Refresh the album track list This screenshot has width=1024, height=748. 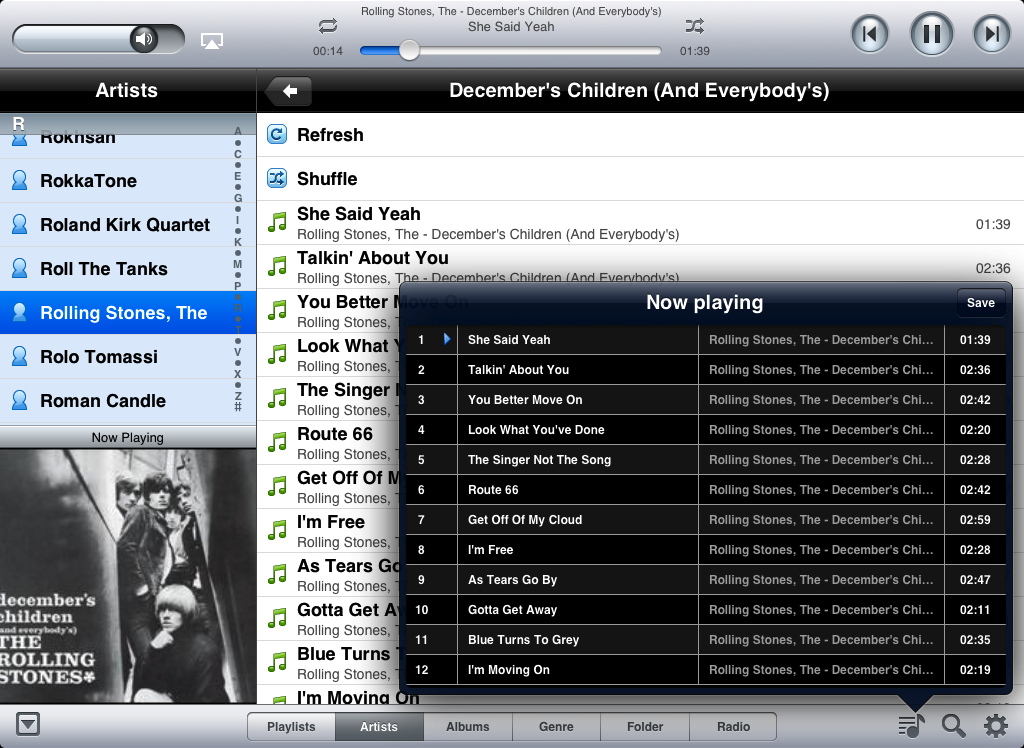coord(330,135)
